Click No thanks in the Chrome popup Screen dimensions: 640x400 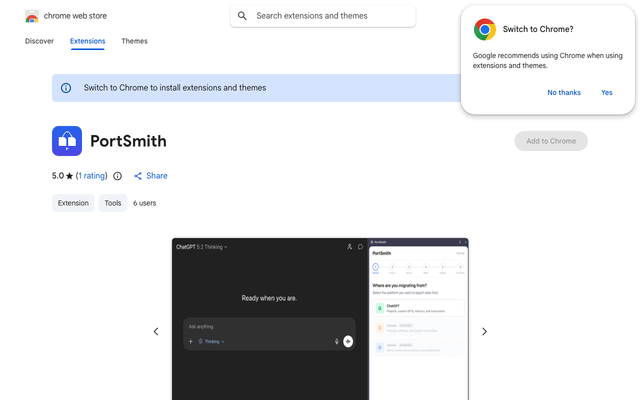(x=564, y=93)
